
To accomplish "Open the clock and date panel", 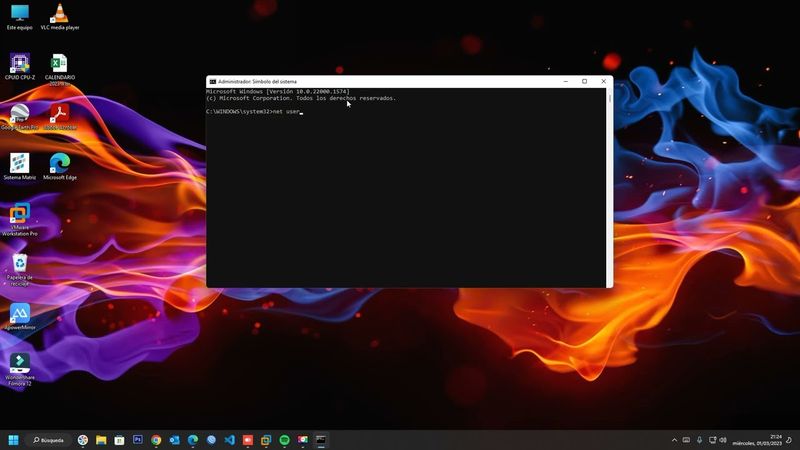I will [x=757, y=440].
